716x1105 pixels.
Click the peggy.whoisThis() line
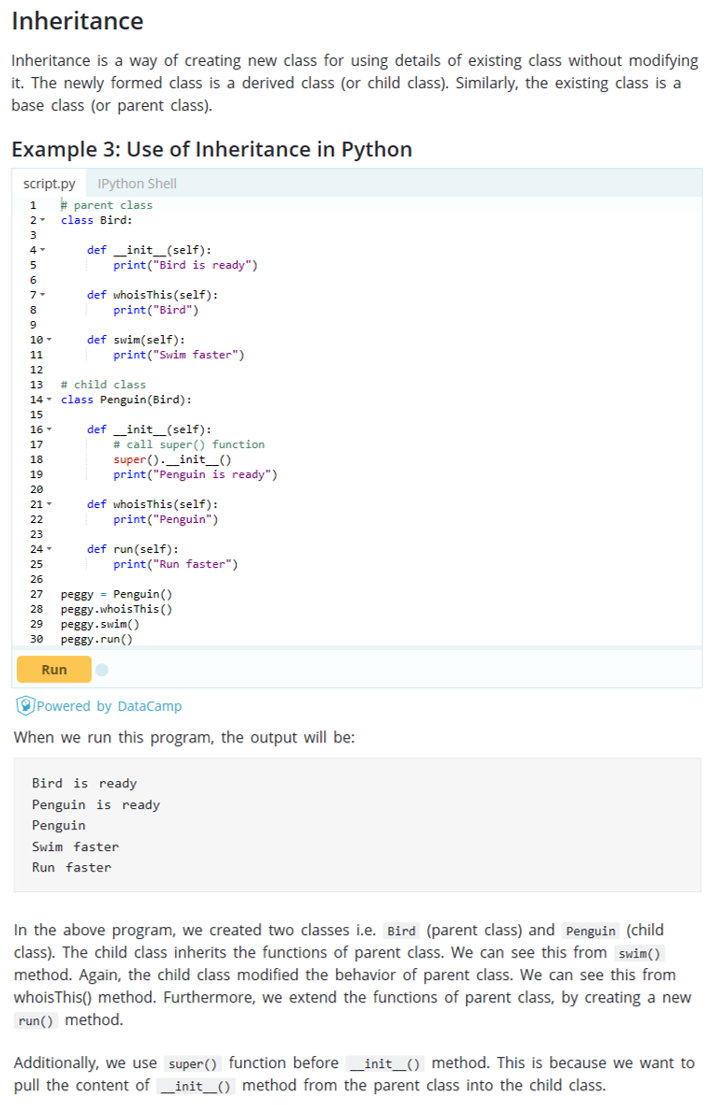tap(116, 609)
